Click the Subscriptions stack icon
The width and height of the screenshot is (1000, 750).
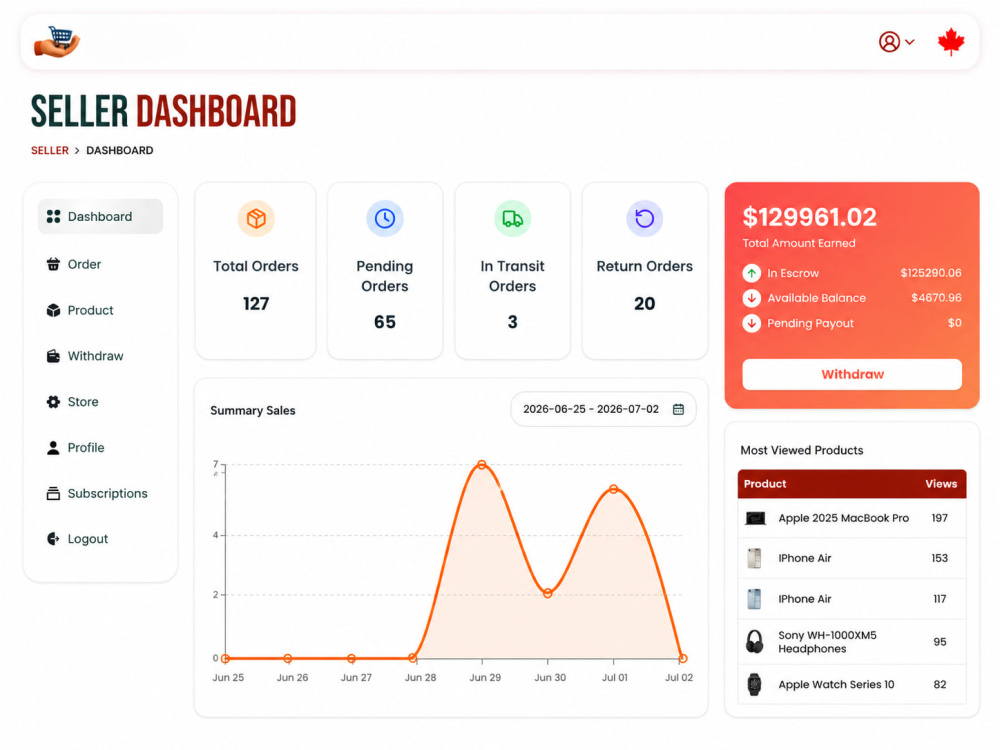tap(54, 494)
